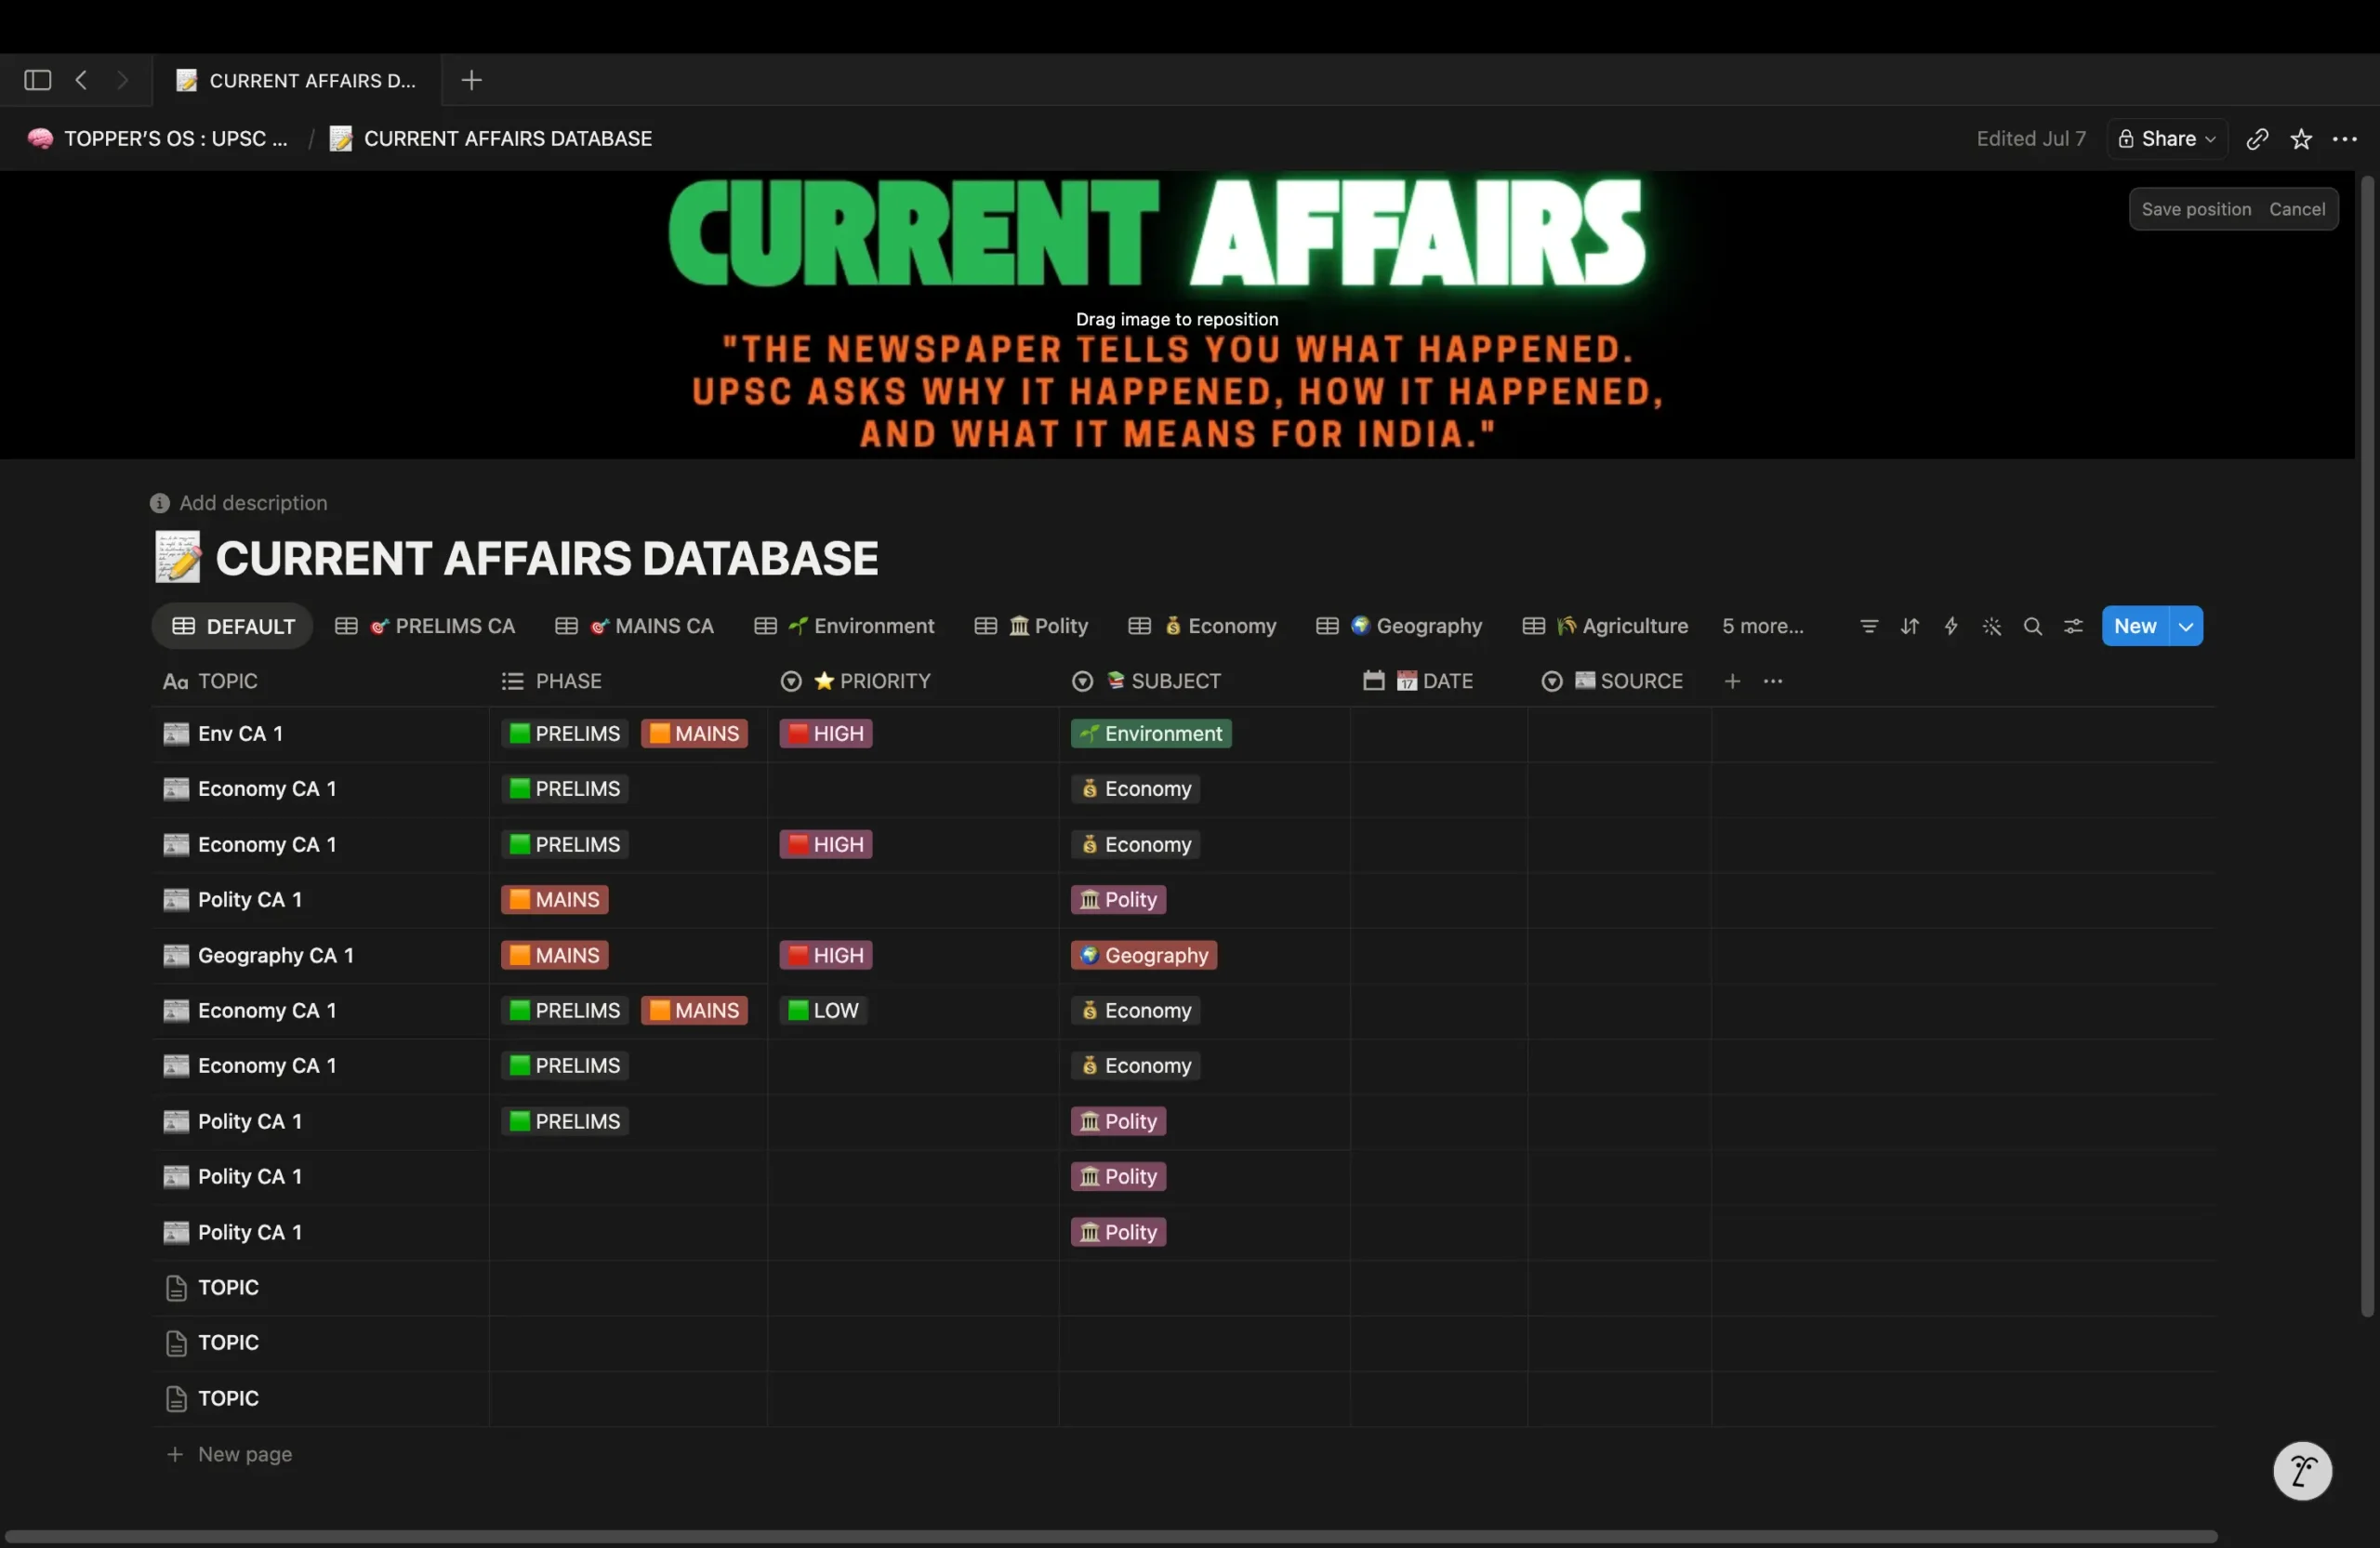Open a new tab with the plus icon
Screen dimensions: 2380x1548
click(x=471, y=80)
